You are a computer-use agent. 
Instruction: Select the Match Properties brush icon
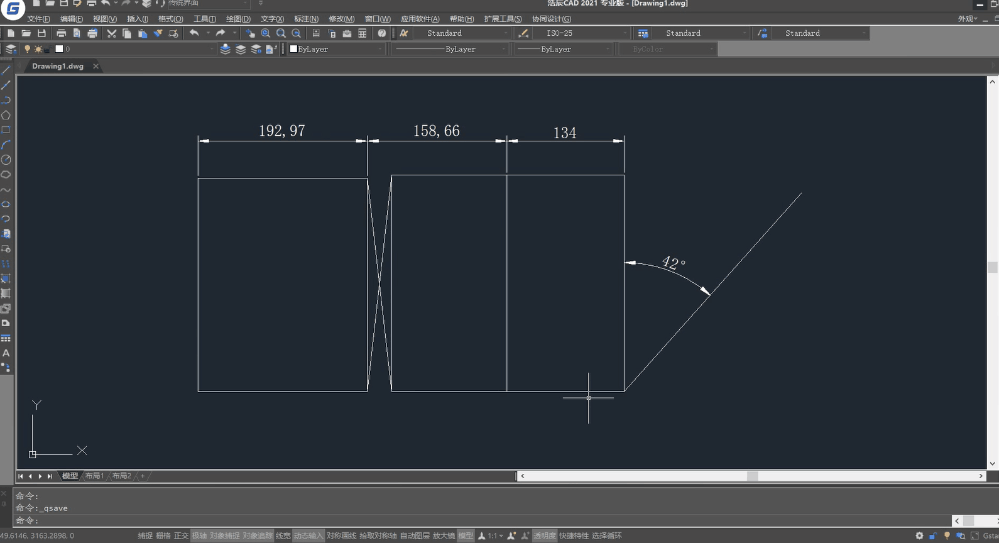(x=157, y=33)
